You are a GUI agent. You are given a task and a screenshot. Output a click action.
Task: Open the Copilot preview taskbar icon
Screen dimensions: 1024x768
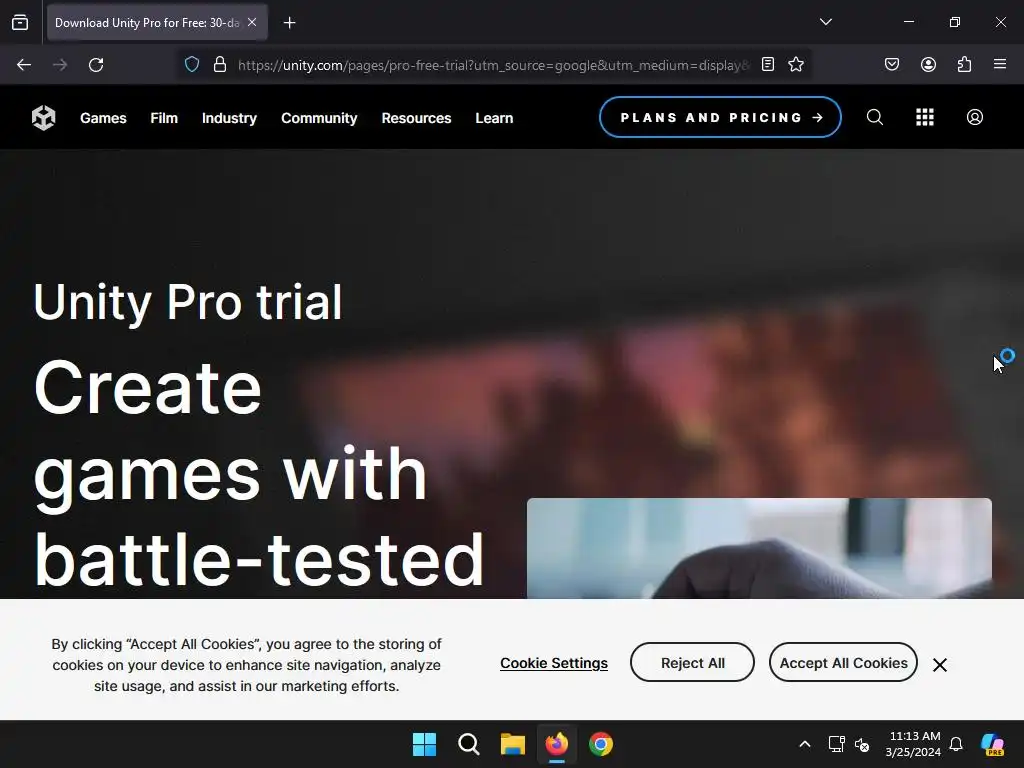[993, 744]
